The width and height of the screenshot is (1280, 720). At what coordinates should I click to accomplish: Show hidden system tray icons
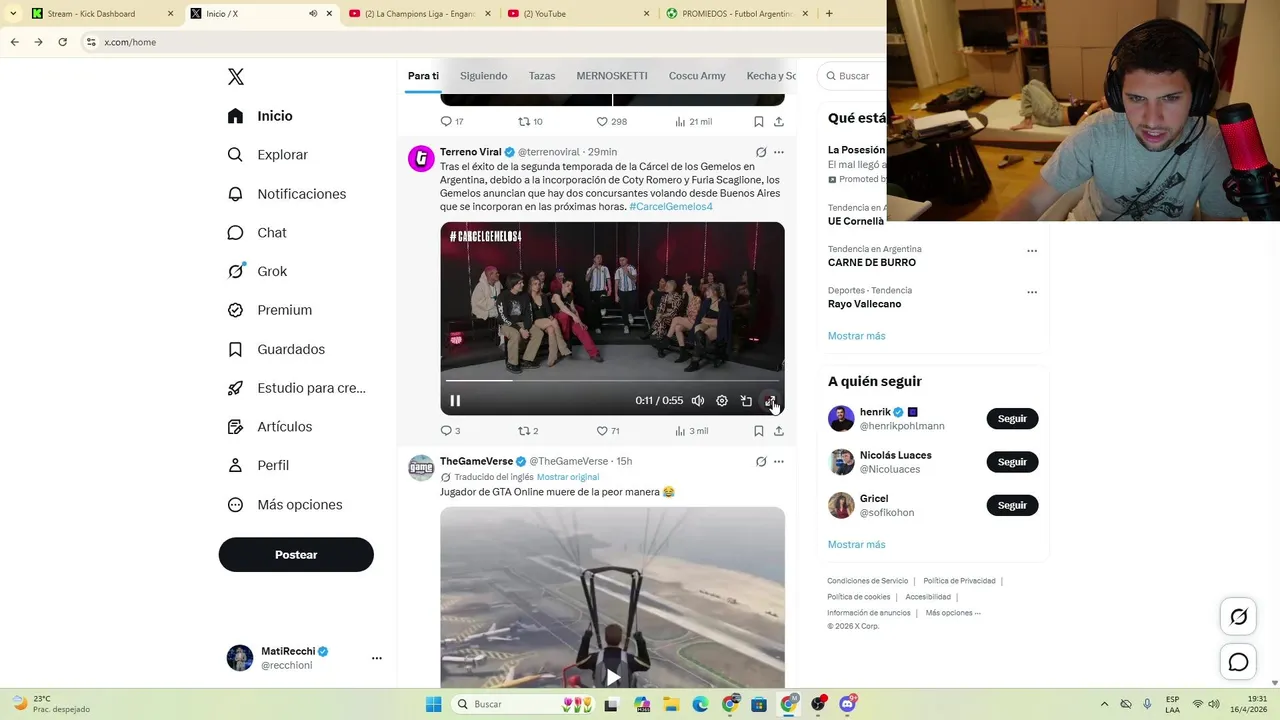click(1104, 704)
